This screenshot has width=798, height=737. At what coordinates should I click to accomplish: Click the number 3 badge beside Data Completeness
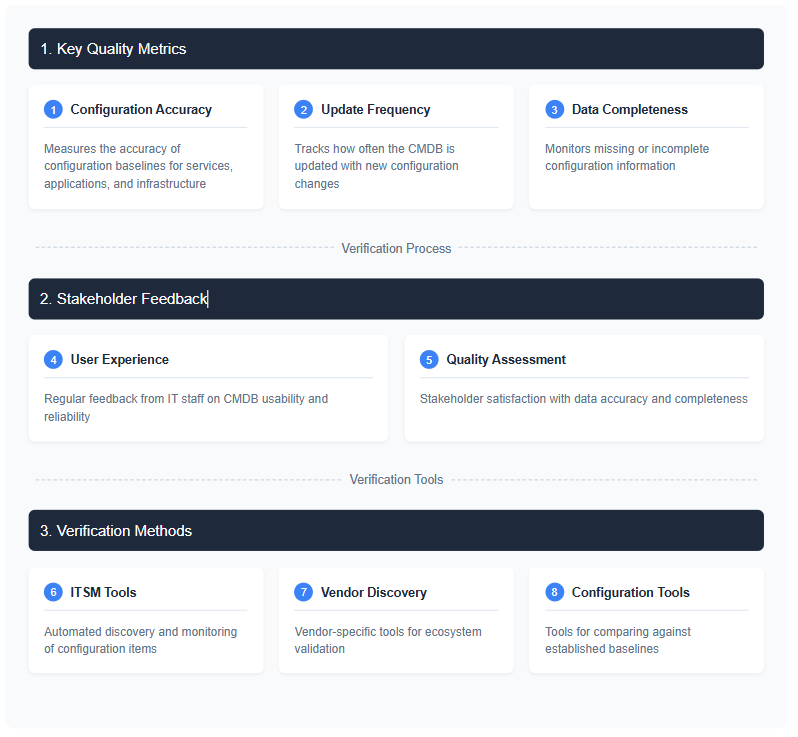point(554,110)
